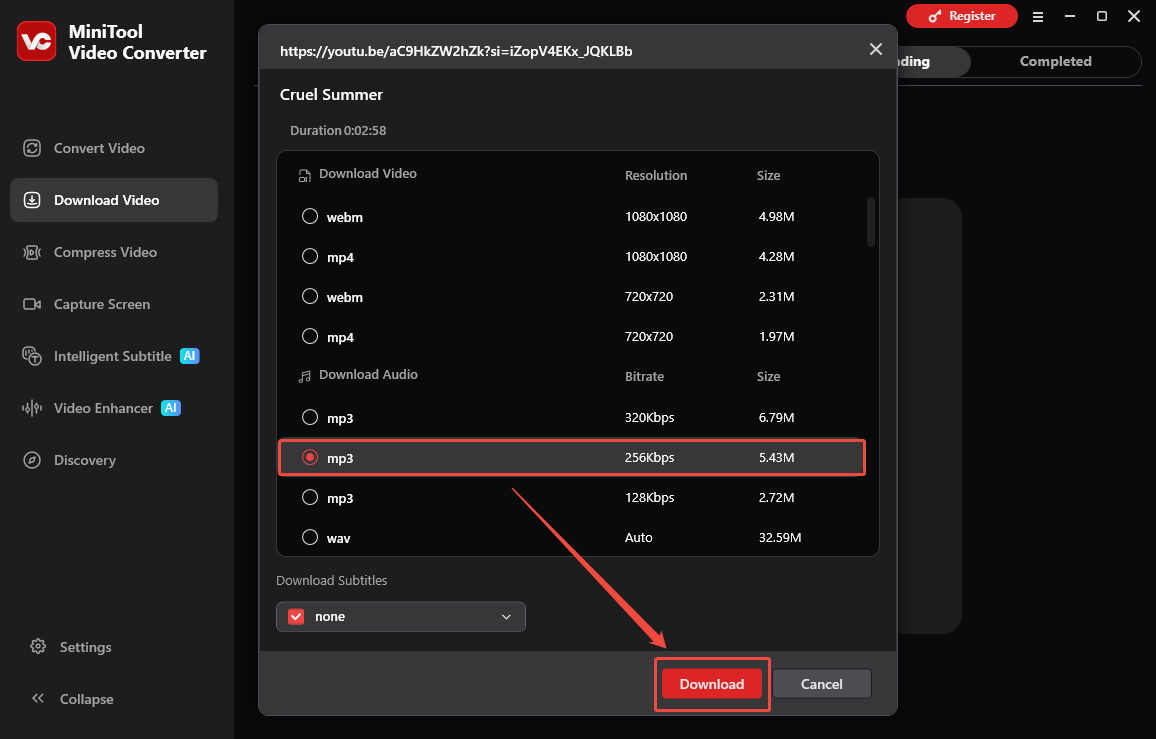The width and height of the screenshot is (1156, 739).
Task: Click the YouTube URL in dialog header
Action: click(x=456, y=51)
